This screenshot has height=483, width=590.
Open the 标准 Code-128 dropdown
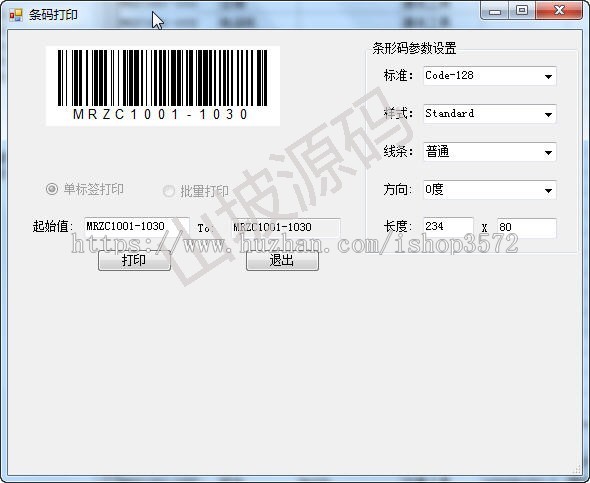click(490, 76)
